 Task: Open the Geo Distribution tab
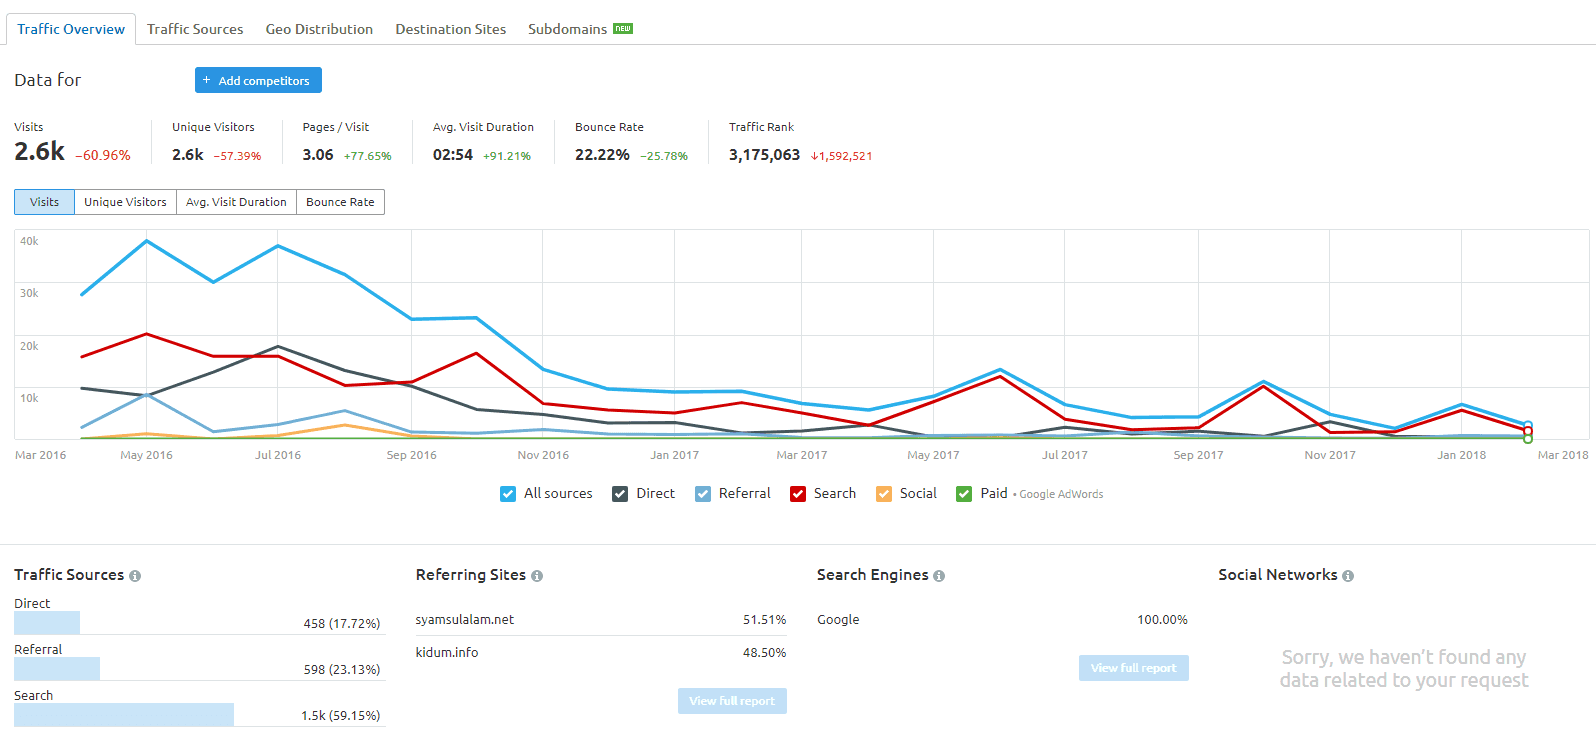point(319,29)
